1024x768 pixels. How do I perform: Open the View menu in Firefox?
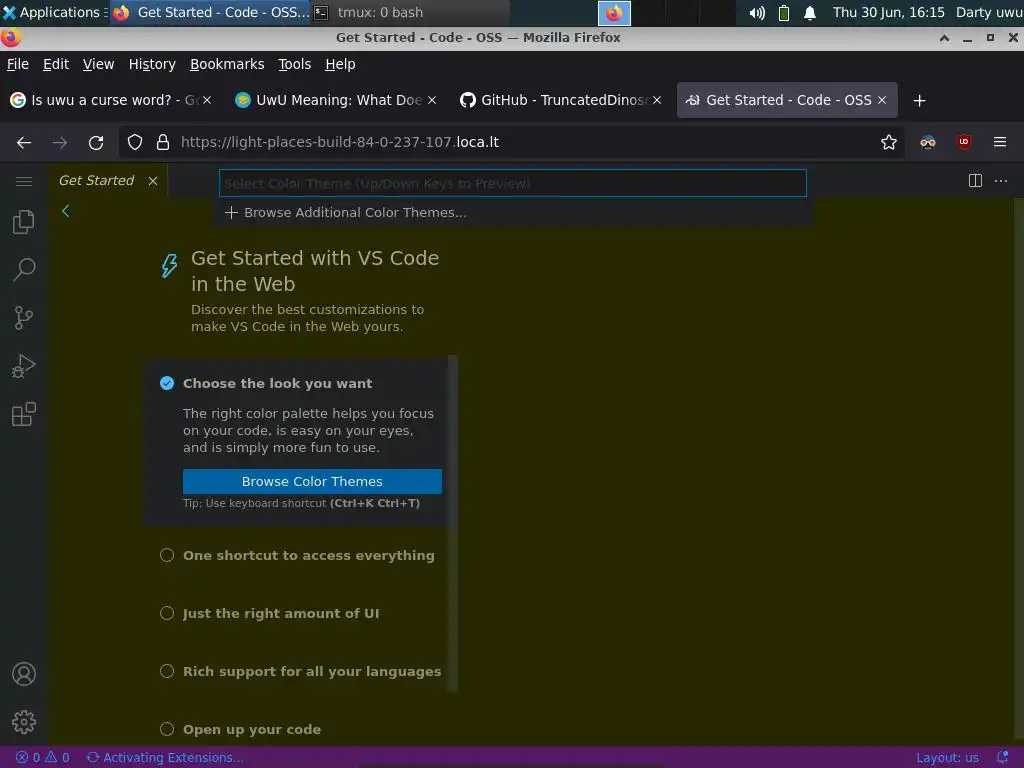pos(98,64)
